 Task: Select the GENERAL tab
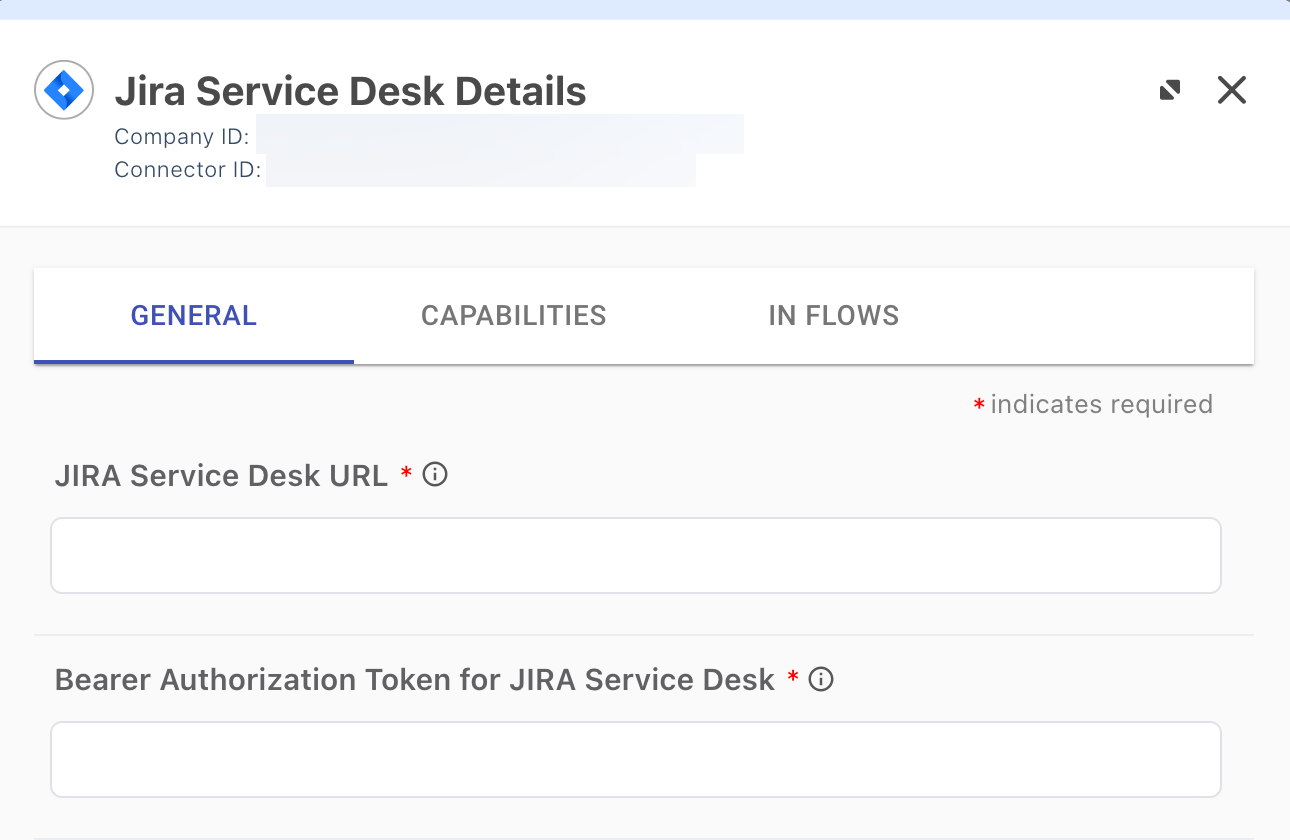point(193,315)
